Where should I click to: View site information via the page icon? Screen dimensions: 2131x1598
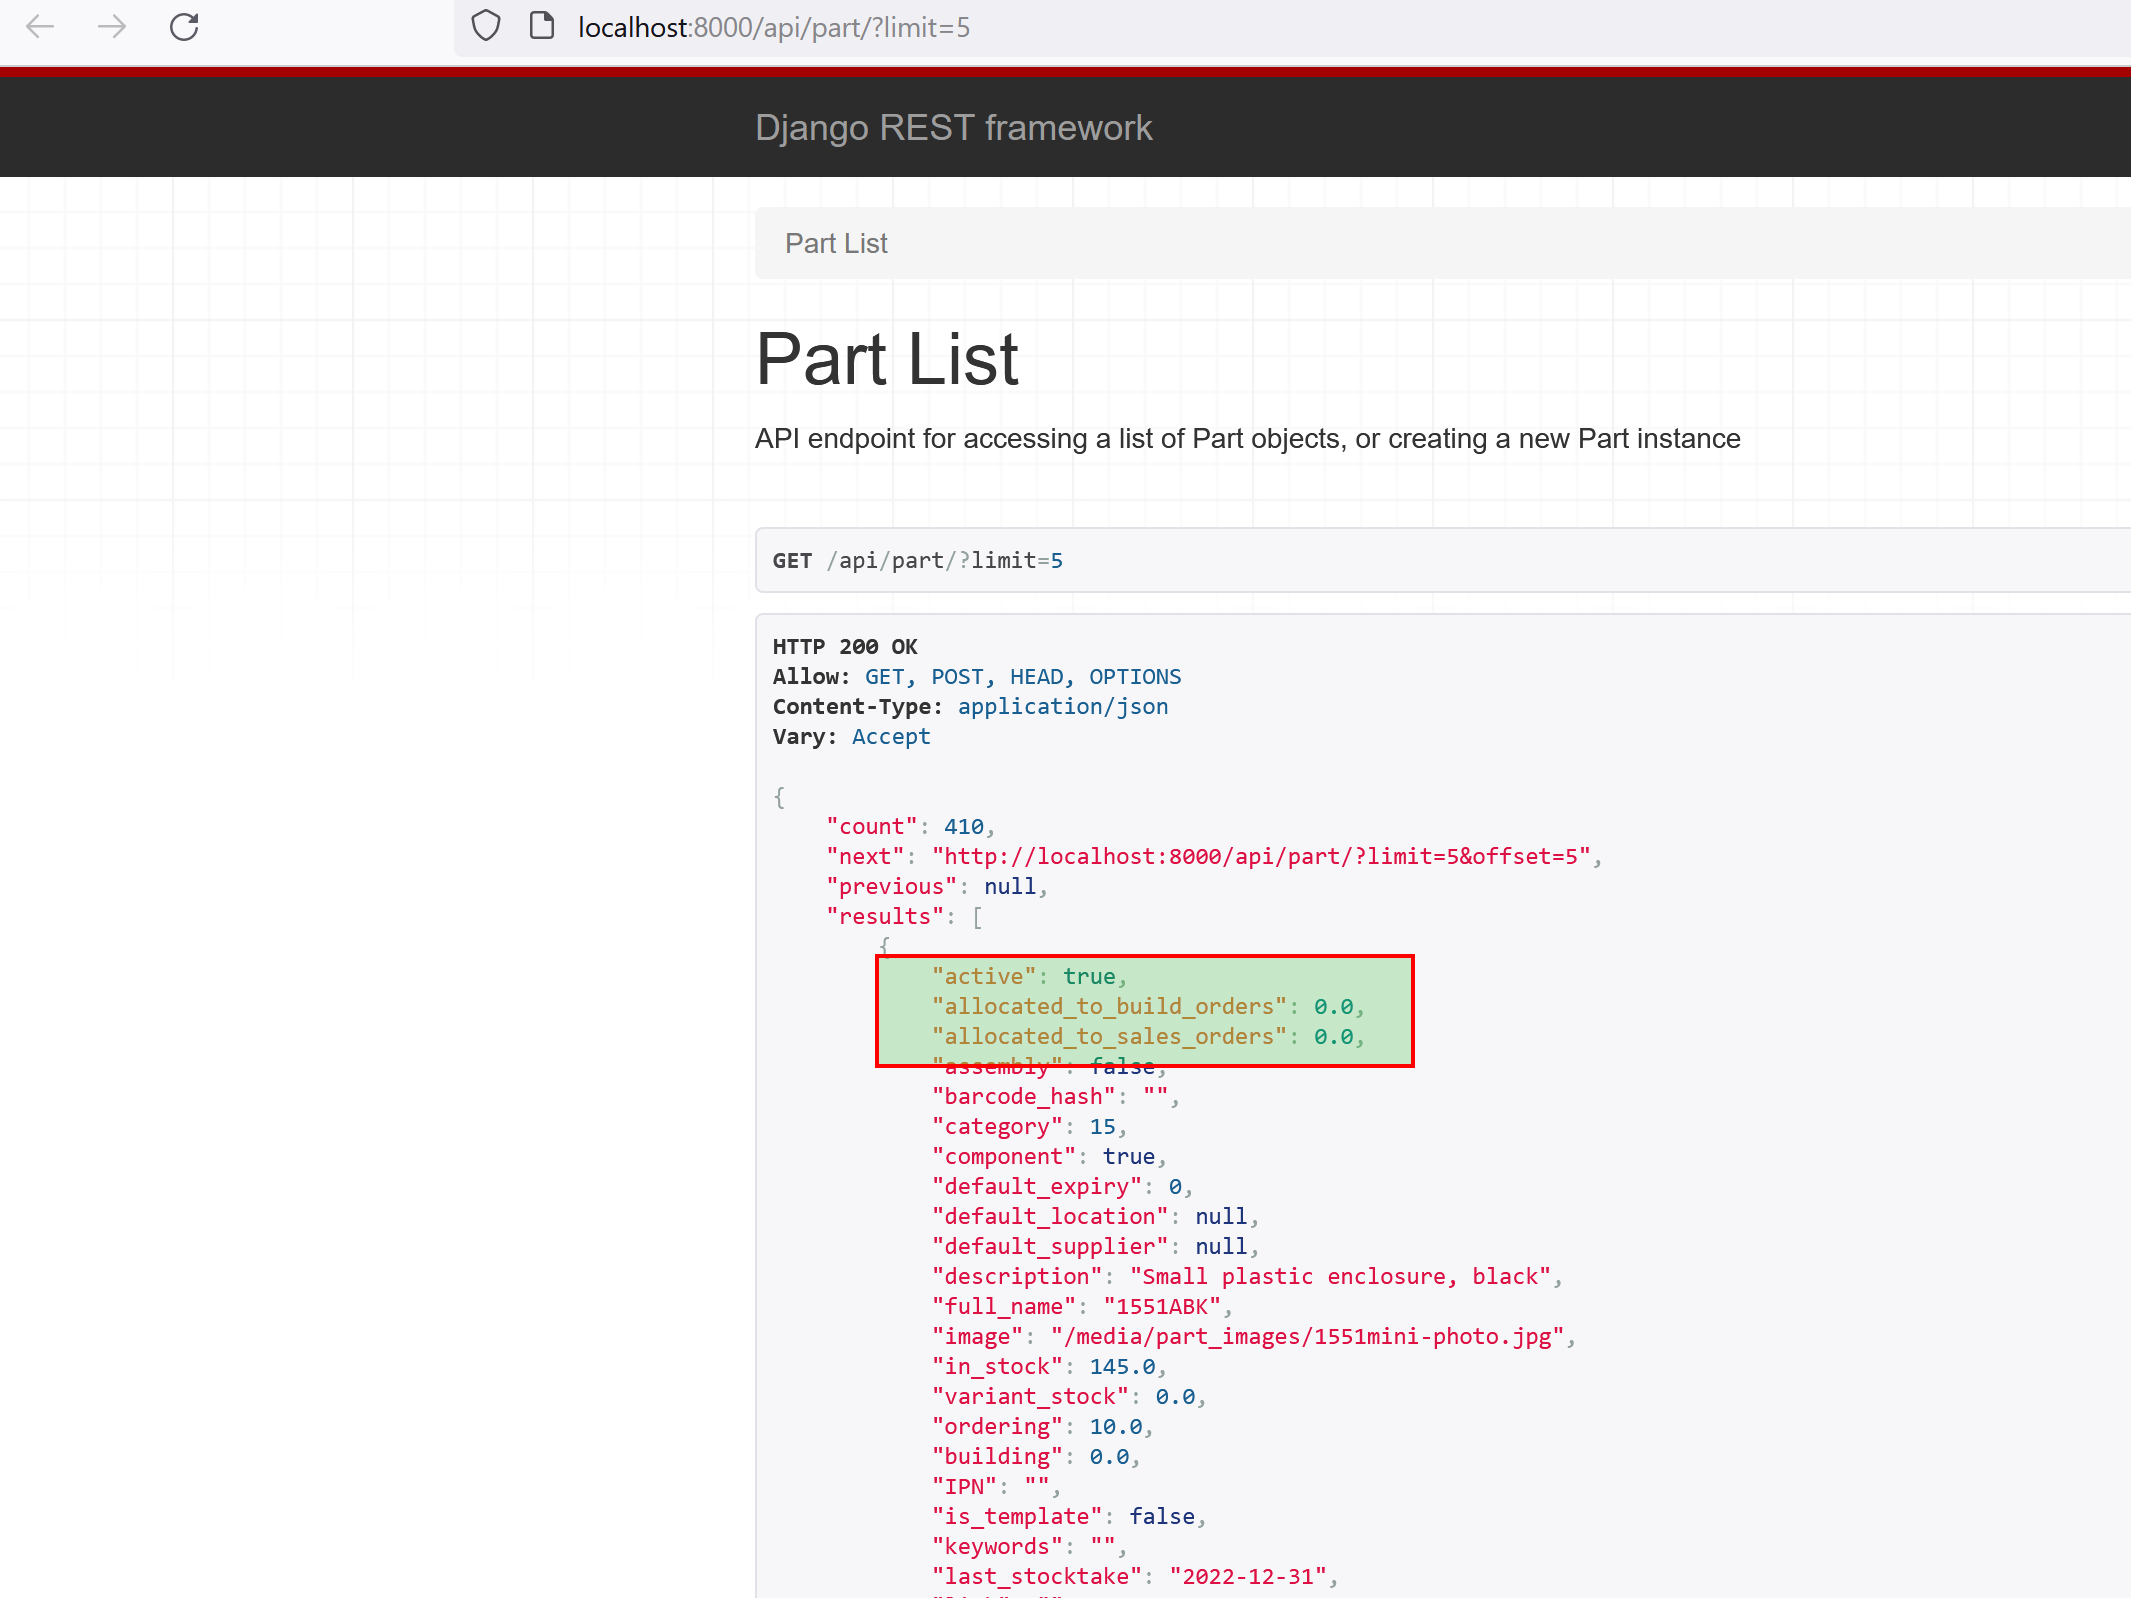[x=541, y=26]
